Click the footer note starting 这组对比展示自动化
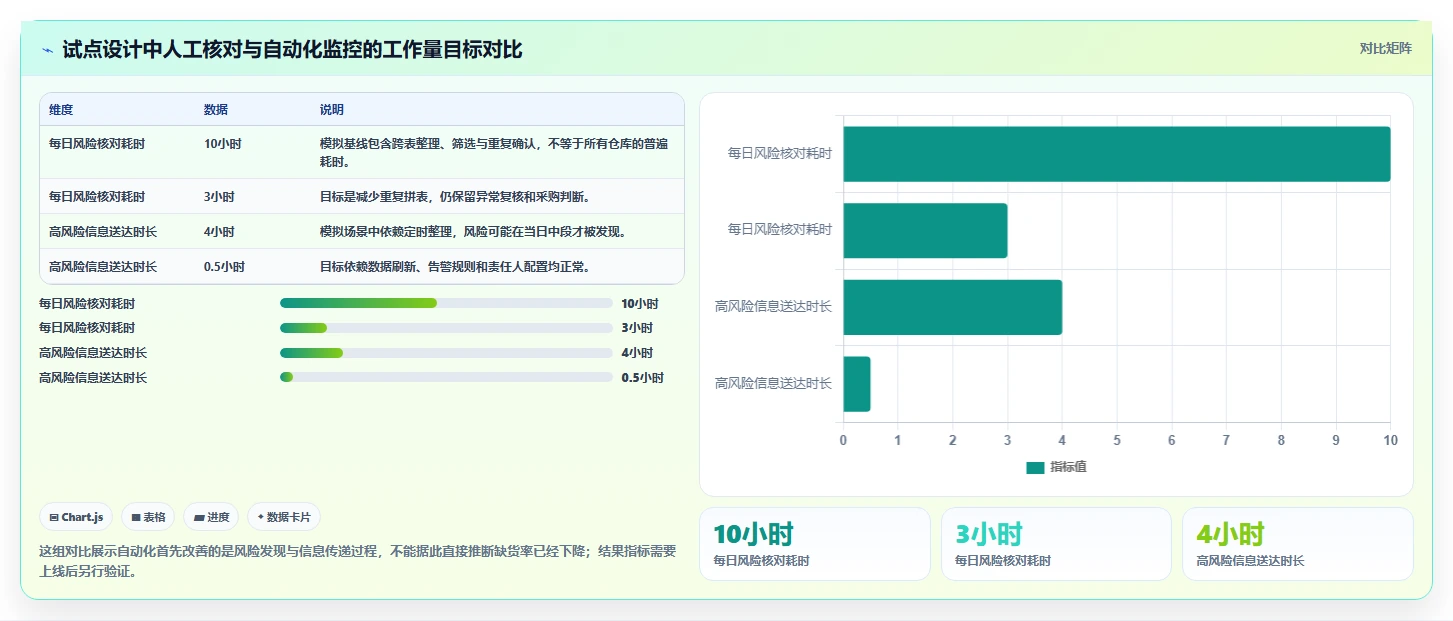This screenshot has height=621, width=1453. [358, 562]
